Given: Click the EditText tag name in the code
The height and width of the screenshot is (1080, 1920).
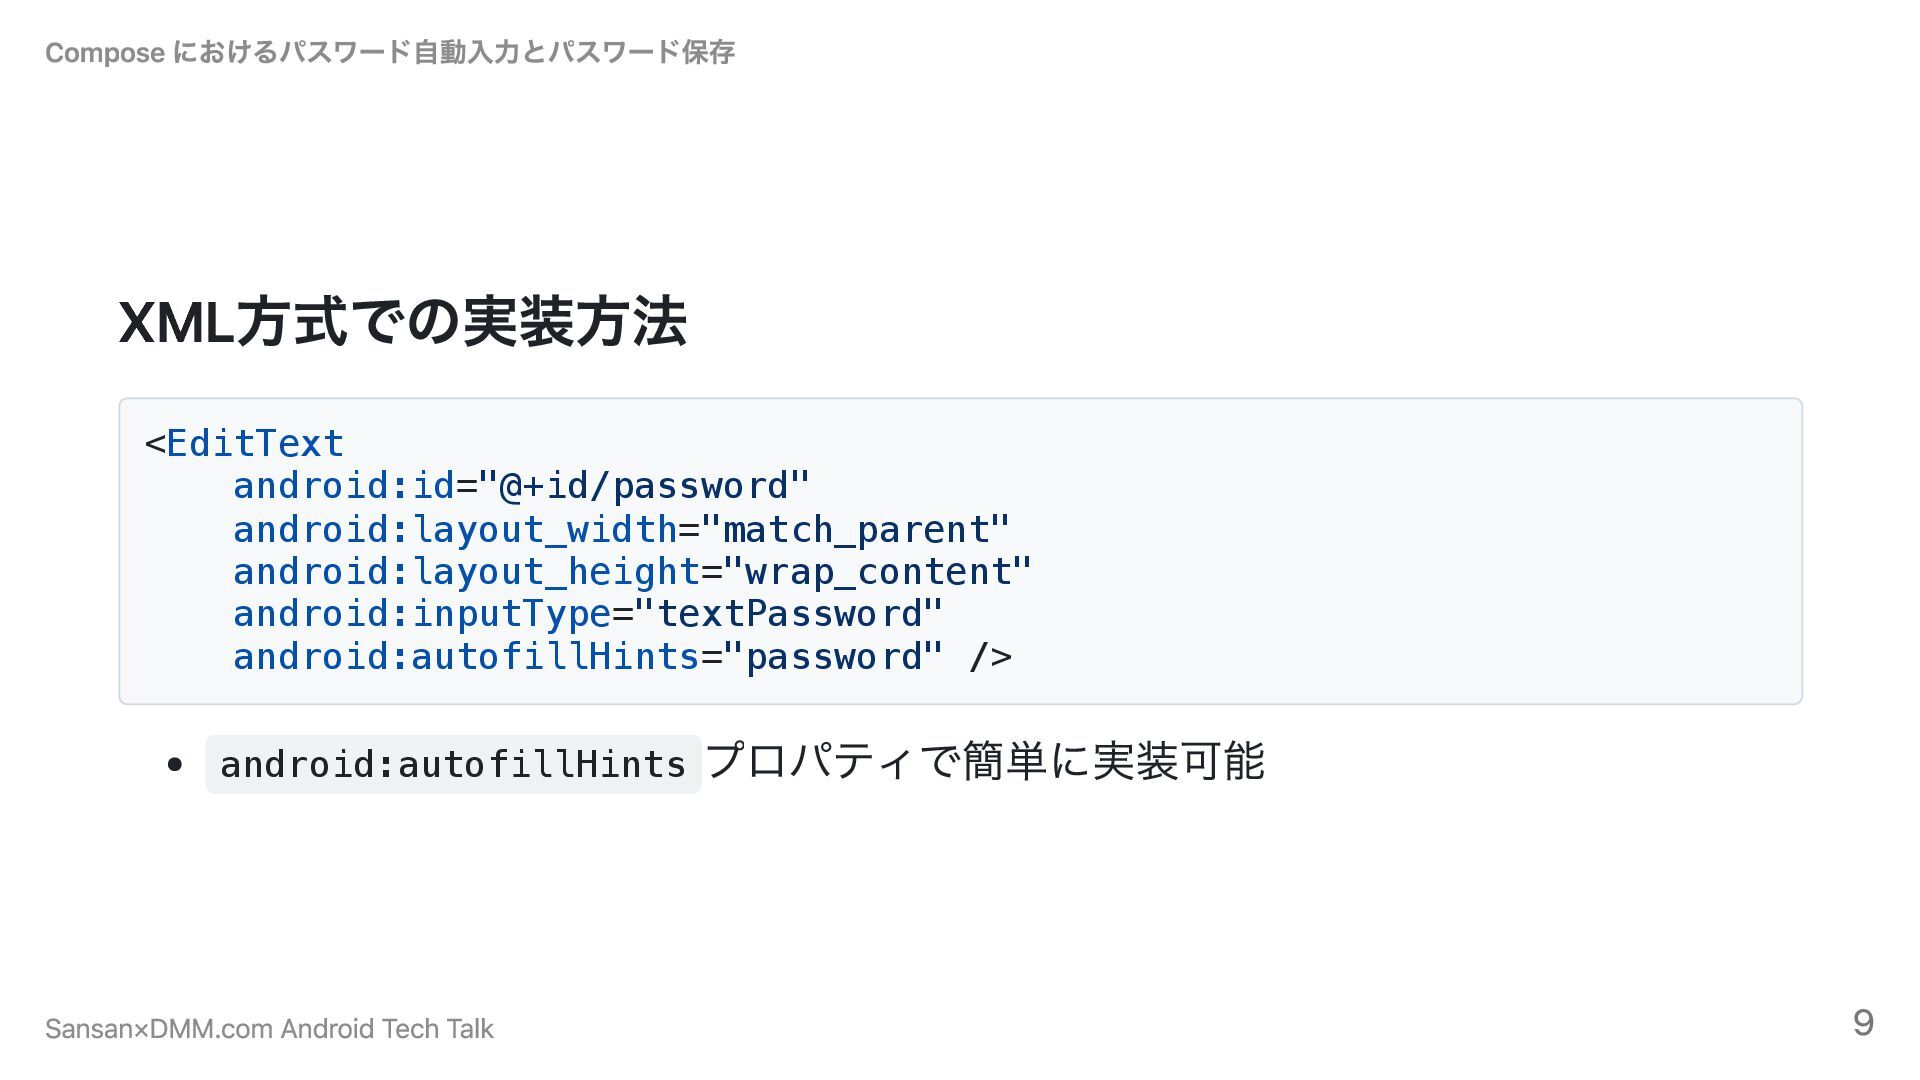Looking at the screenshot, I should (255, 443).
